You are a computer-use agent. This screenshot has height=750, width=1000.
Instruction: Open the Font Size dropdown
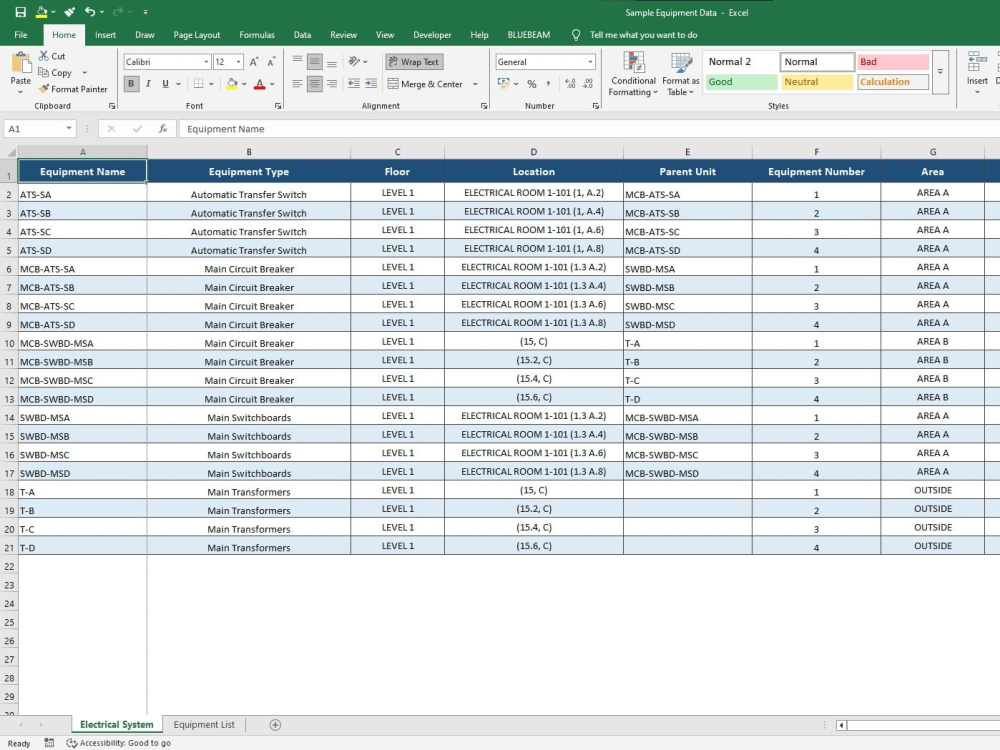click(240, 60)
